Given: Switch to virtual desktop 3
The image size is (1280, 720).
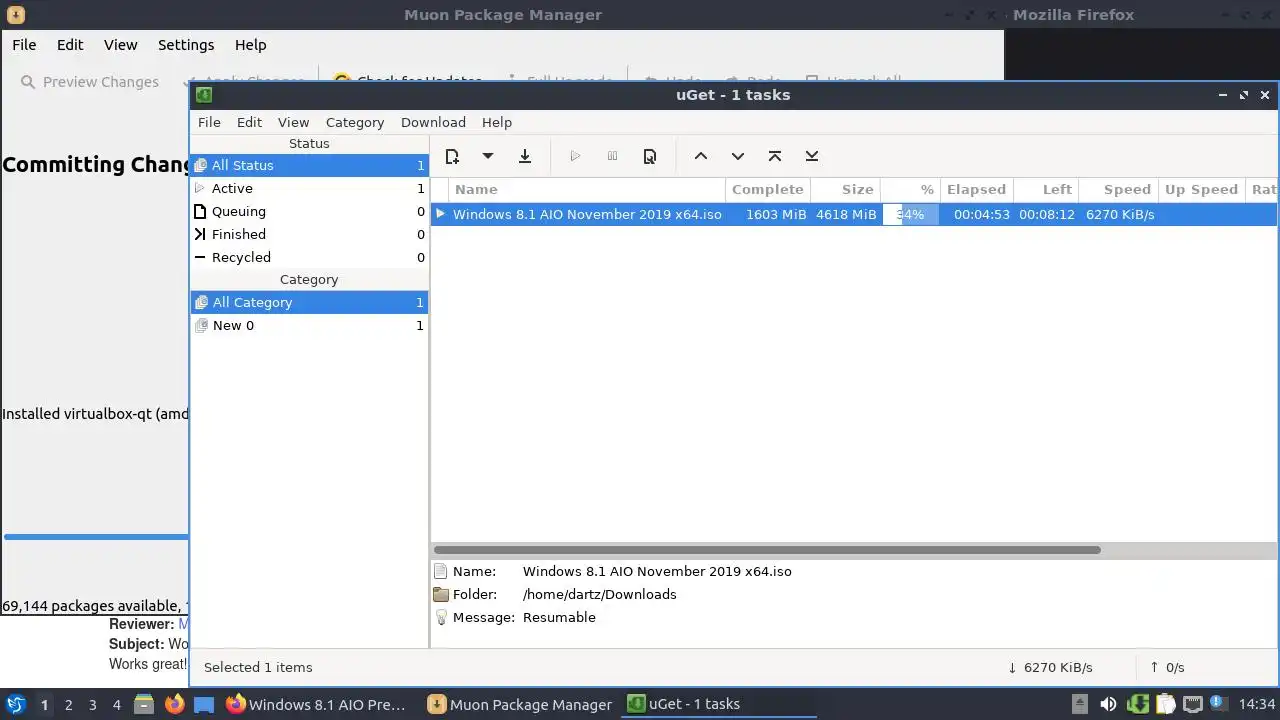Looking at the screenshot, I should pyautogui.click(x=92, y=705).
